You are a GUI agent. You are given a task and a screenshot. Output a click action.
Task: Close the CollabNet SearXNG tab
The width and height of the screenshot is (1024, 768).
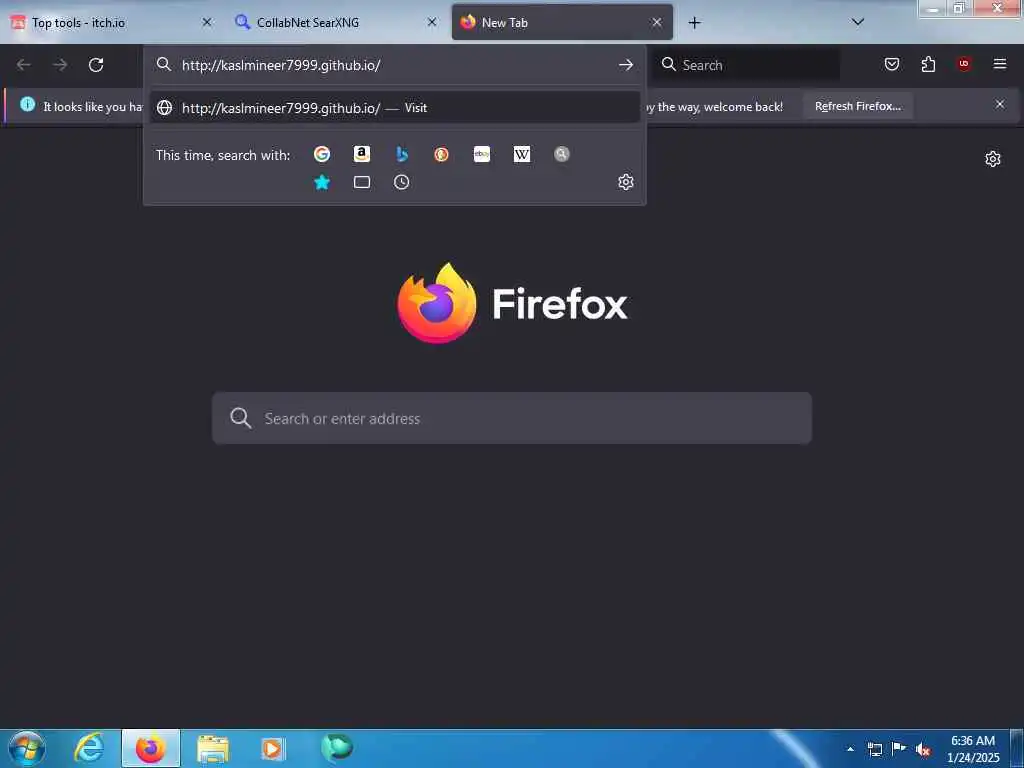(x=432, y=22)
